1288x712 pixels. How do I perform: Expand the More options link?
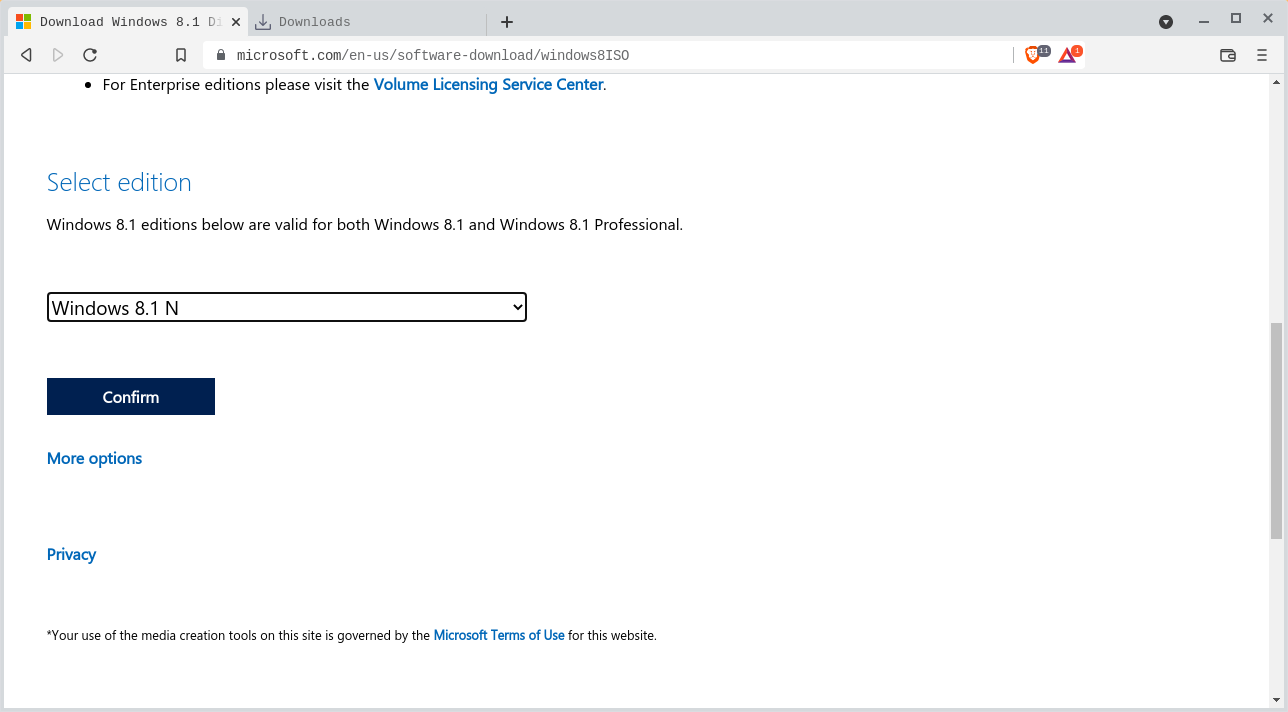94,458
